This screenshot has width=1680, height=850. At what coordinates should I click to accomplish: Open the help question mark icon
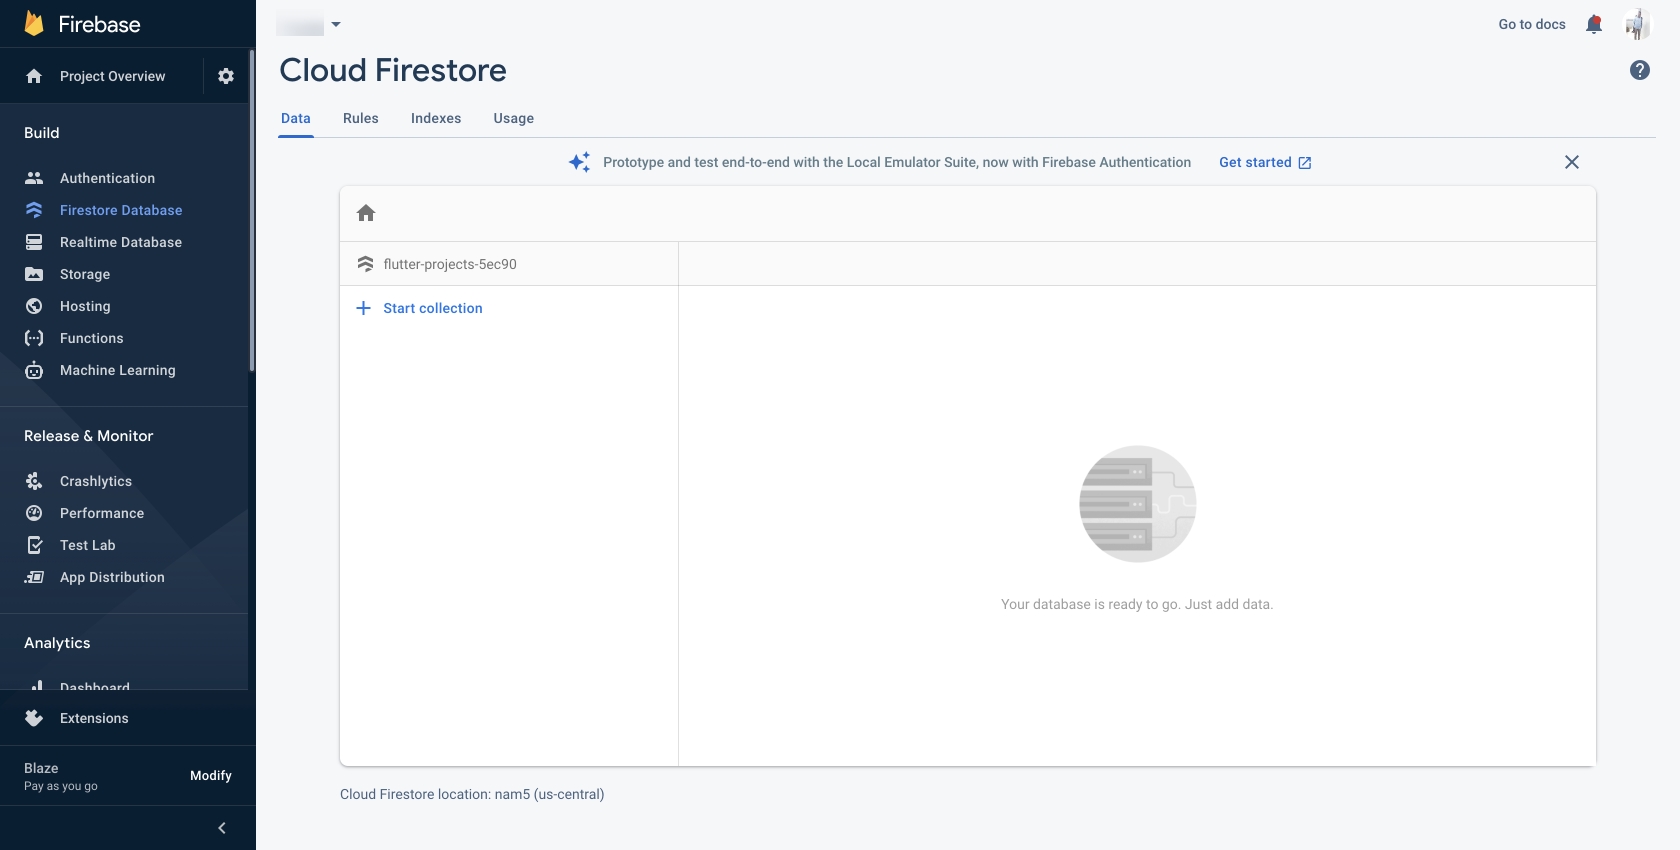tap(1640, 70)
